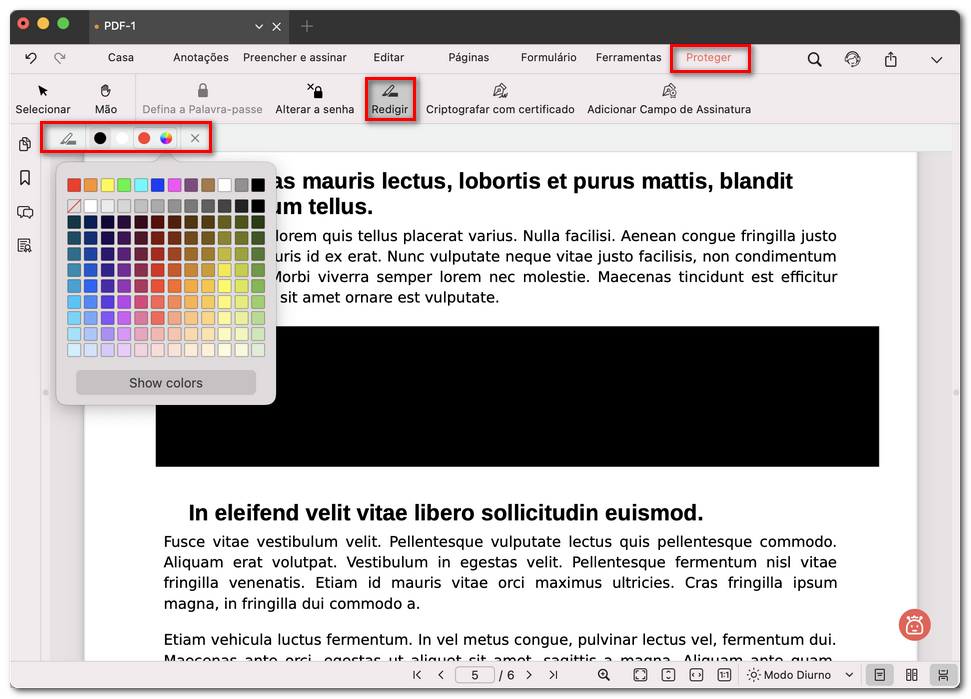Click the search magnifier icon
The image size is (971, 699).
tap(814, 60)
